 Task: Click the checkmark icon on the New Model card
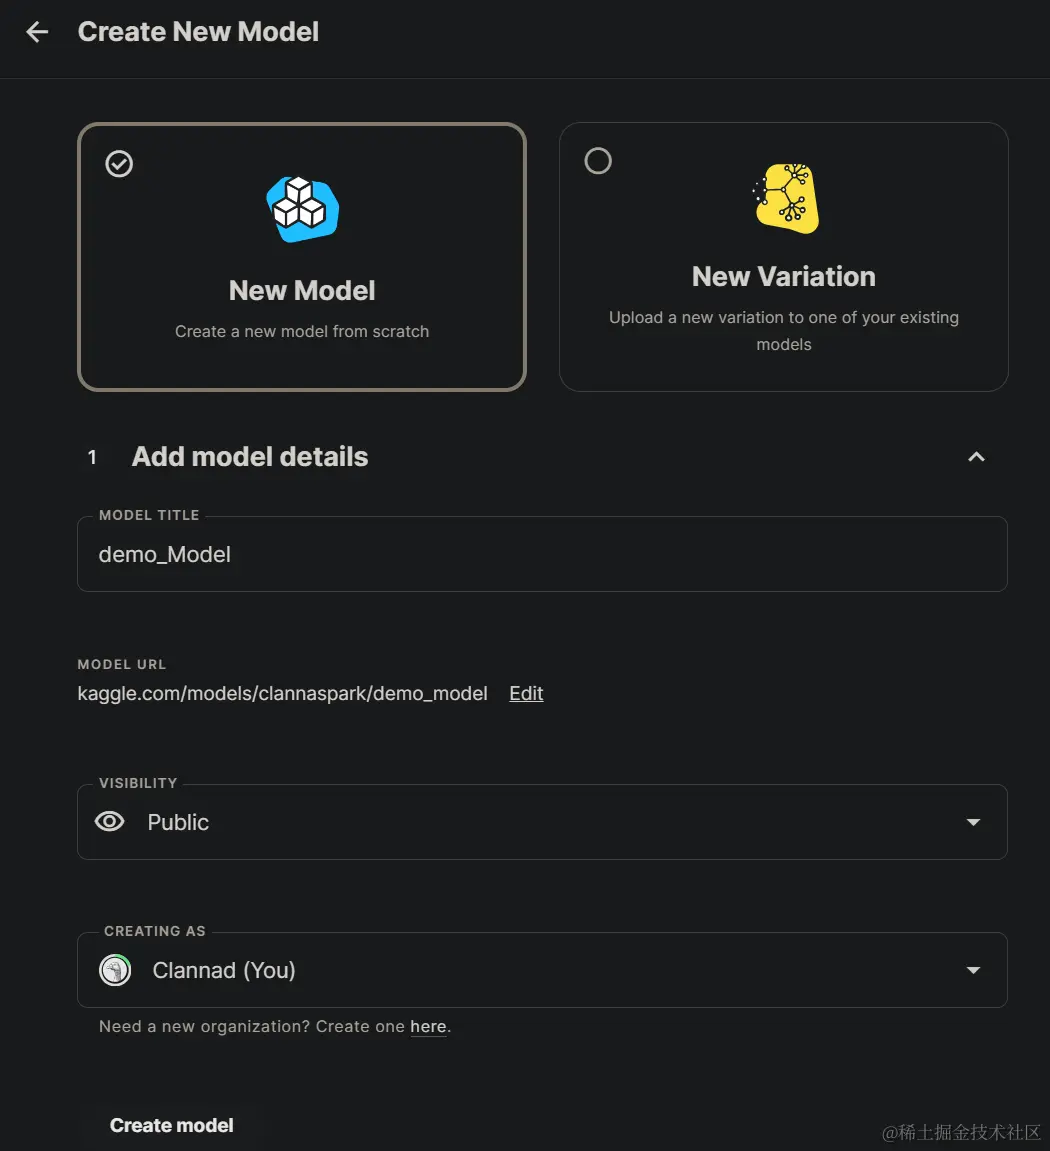(119, 163)
